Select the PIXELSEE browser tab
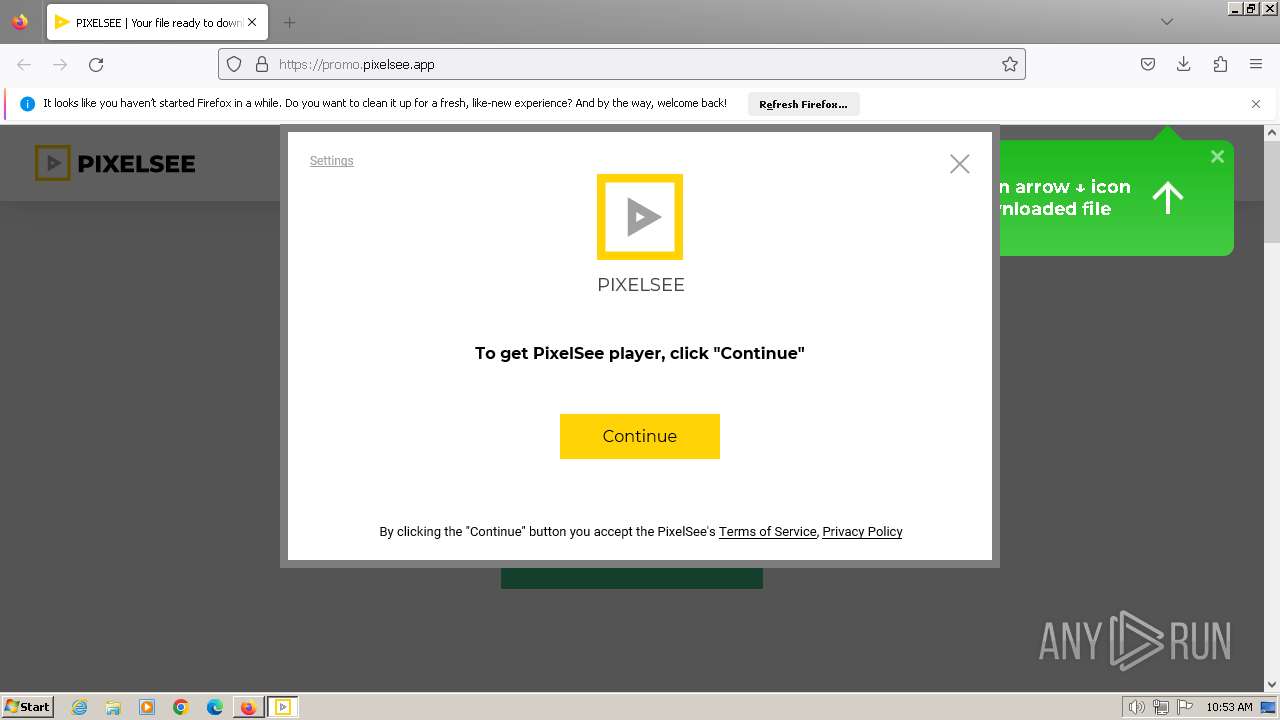 [x=156, y=22]
